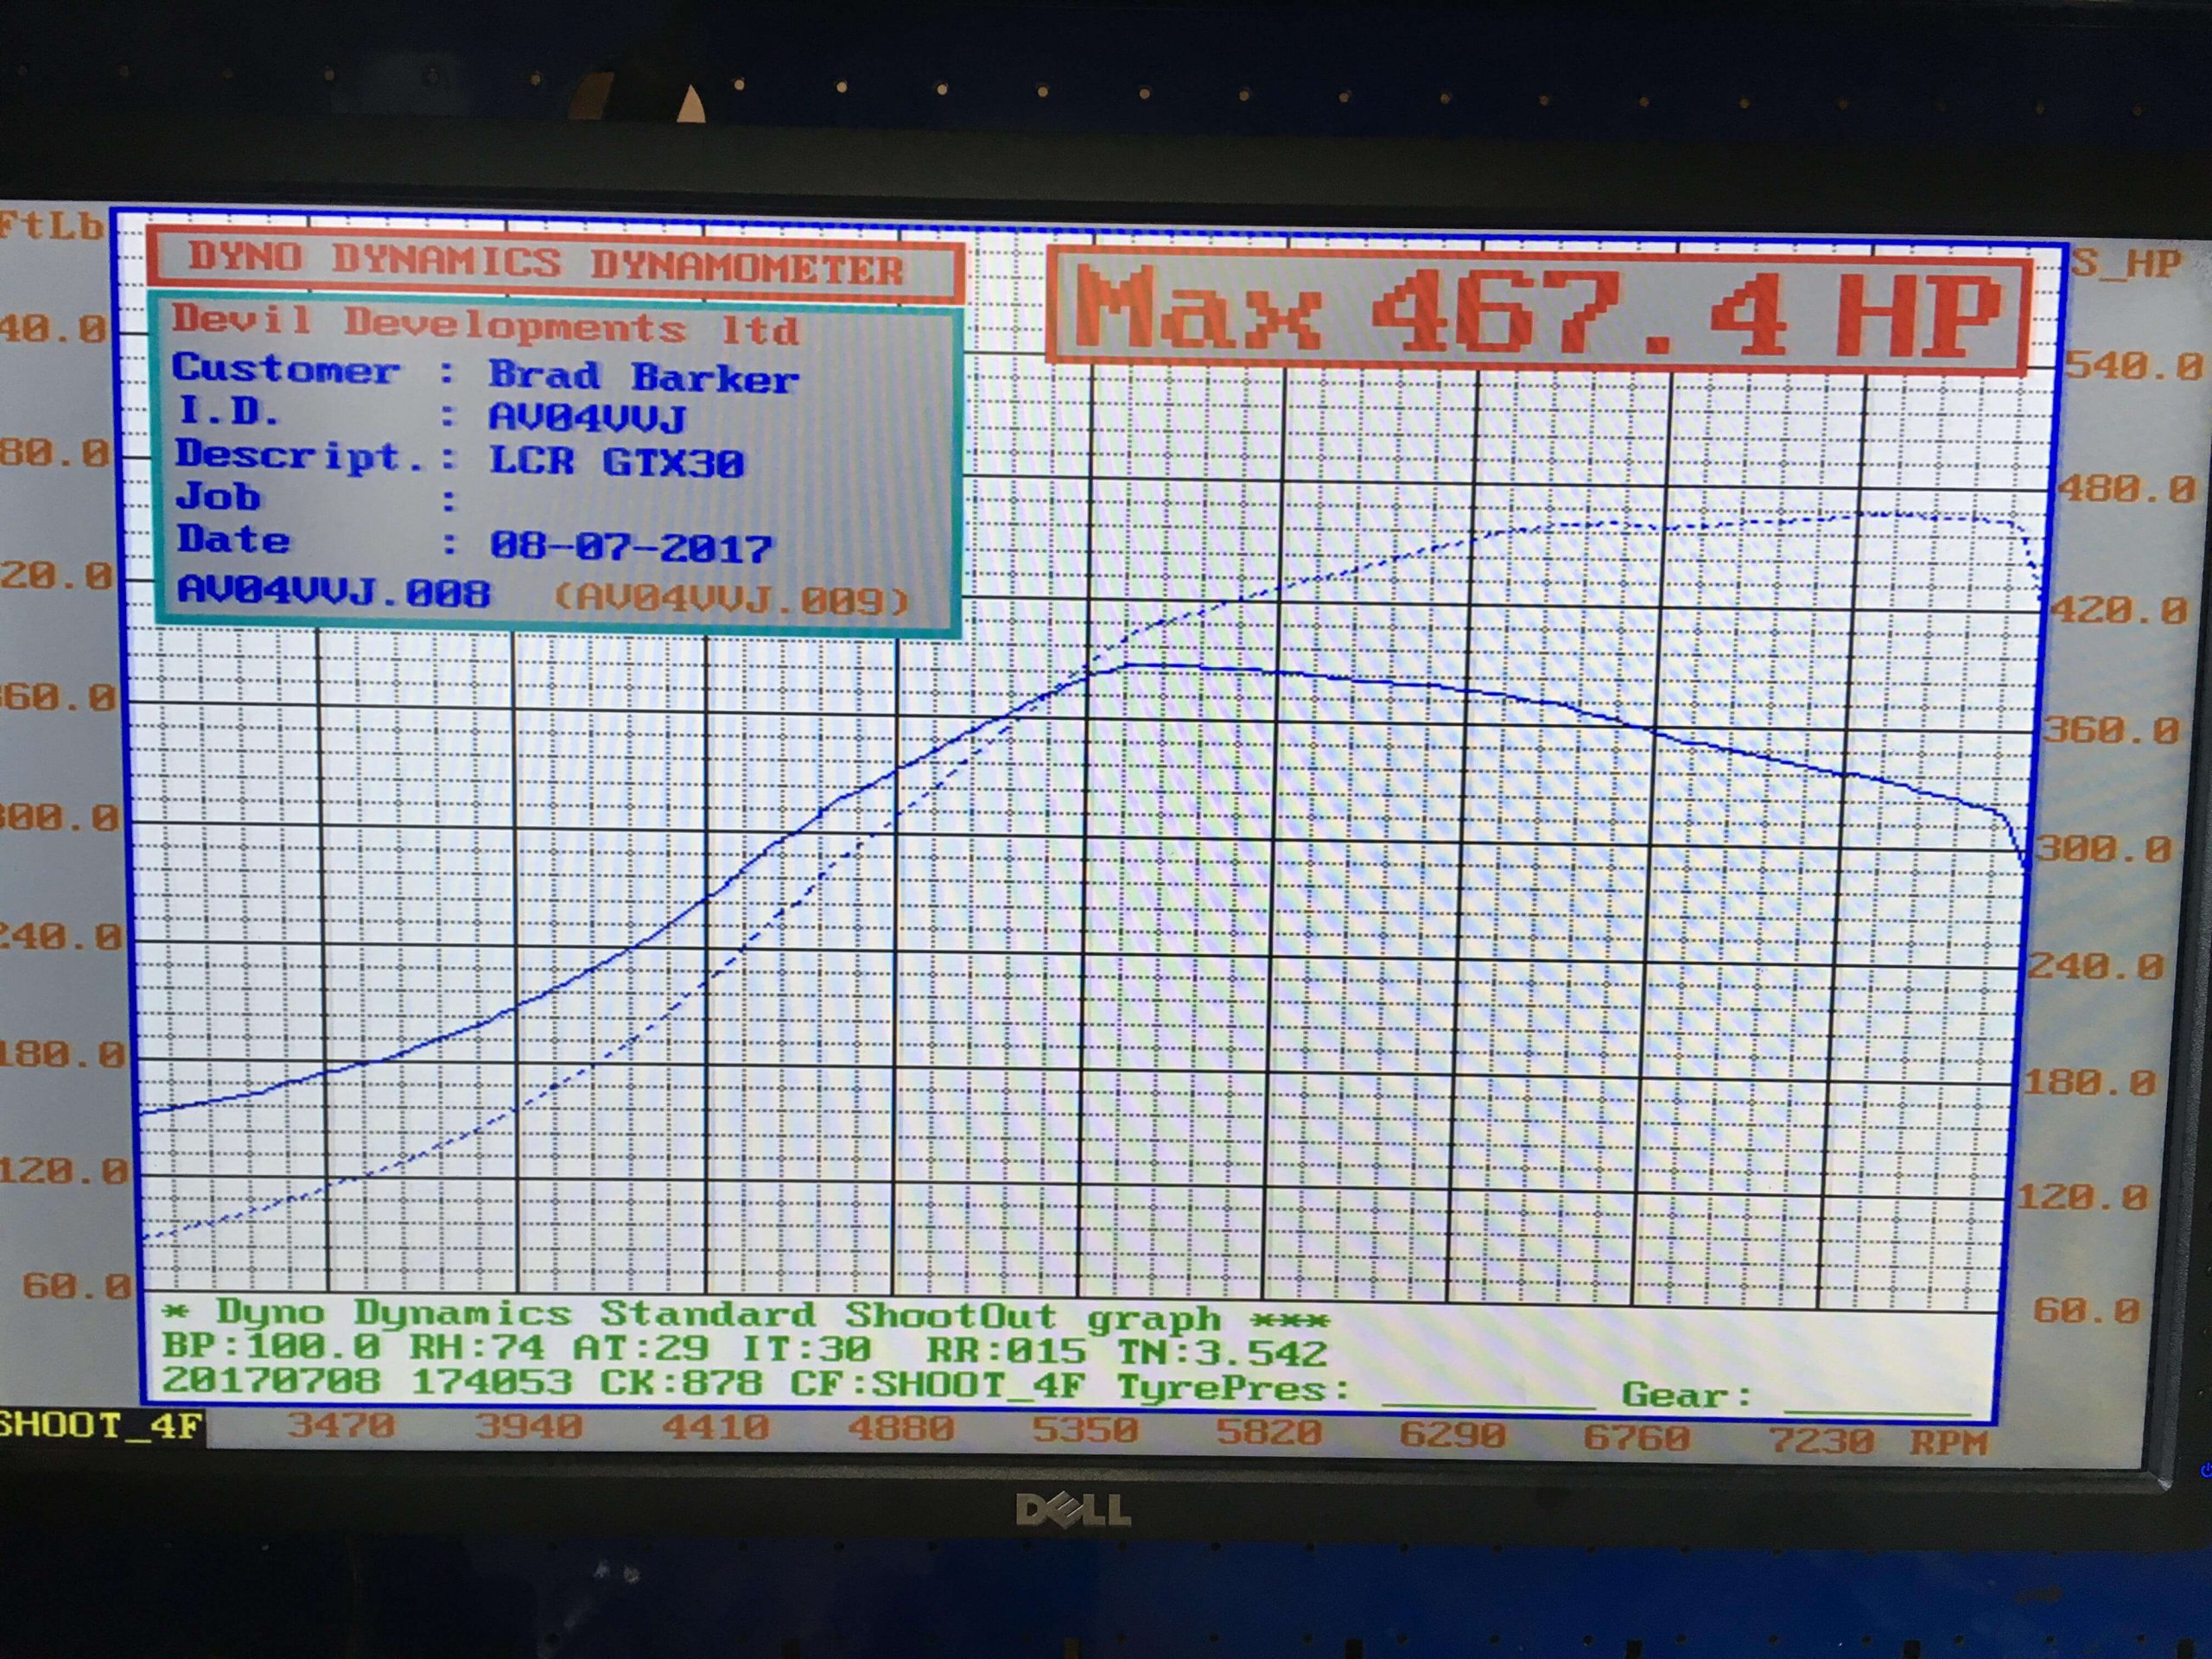Image resolution: width=2212 pixels, height=1659 pixels.
Task: Select the 60.0 label on the FtLb torque axis
Action: tap(77, 1285)
